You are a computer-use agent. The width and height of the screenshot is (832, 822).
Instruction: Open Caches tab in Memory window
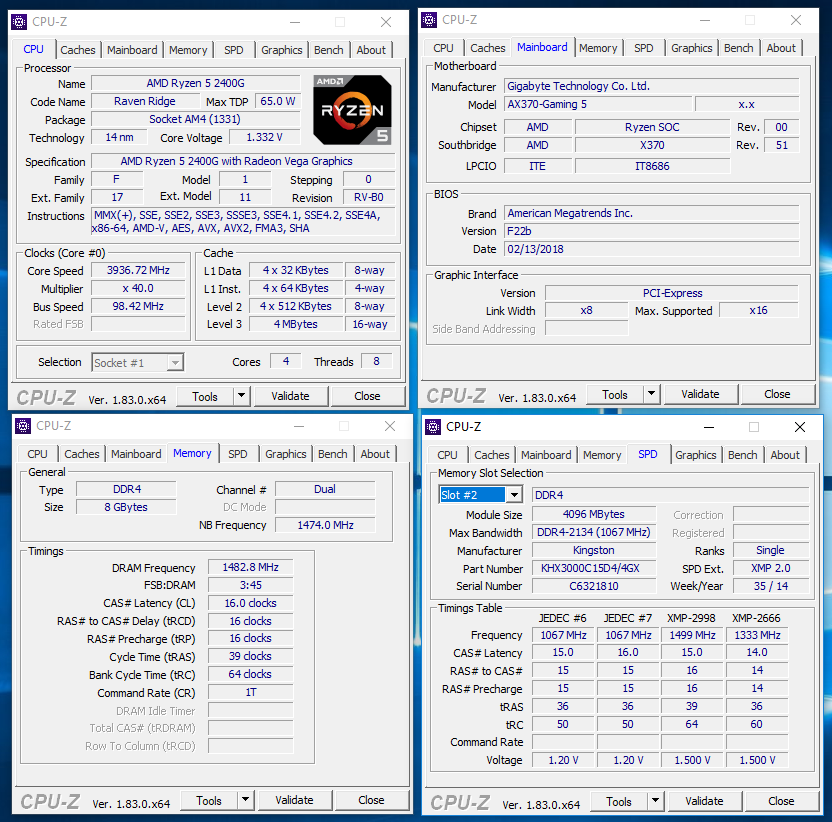[x=82, y=454]
